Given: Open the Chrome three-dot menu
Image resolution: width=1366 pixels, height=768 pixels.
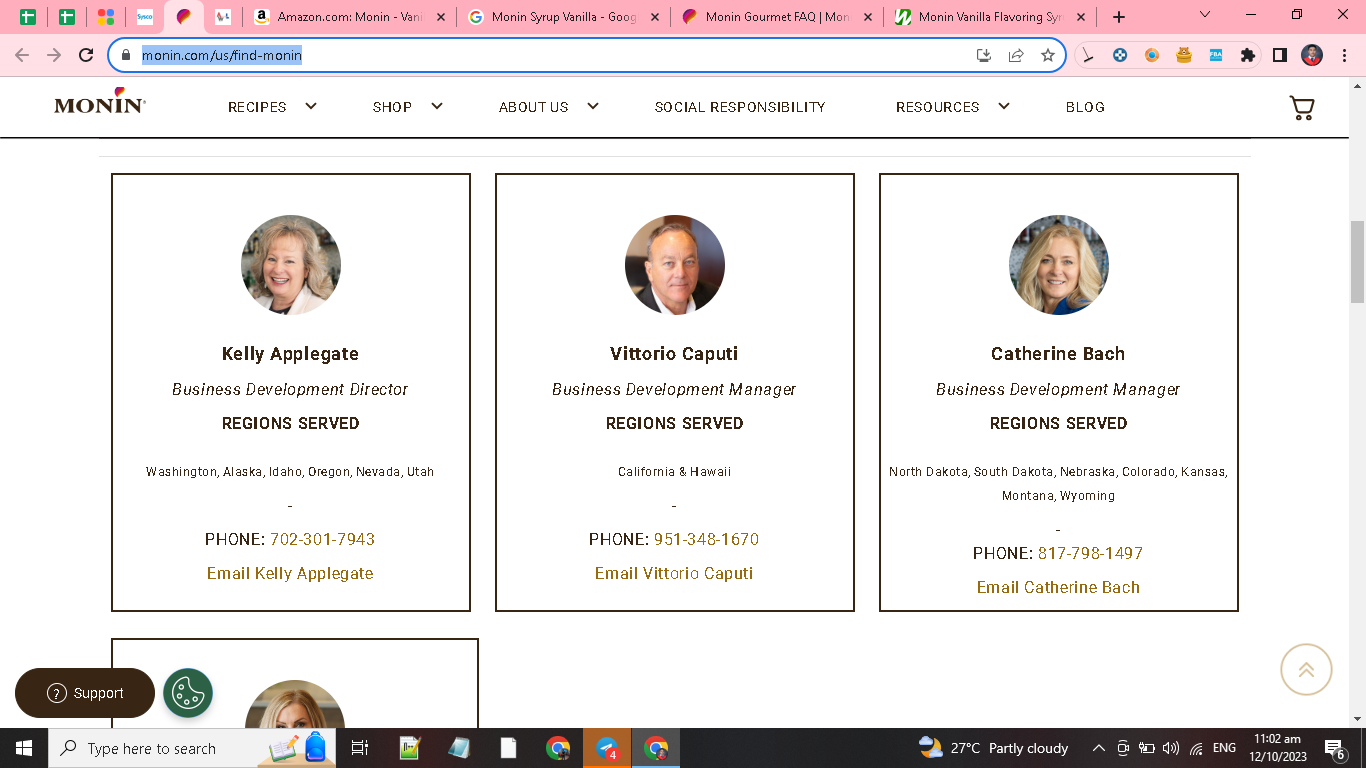Looking at the screenshot, I should point(1343,56).
